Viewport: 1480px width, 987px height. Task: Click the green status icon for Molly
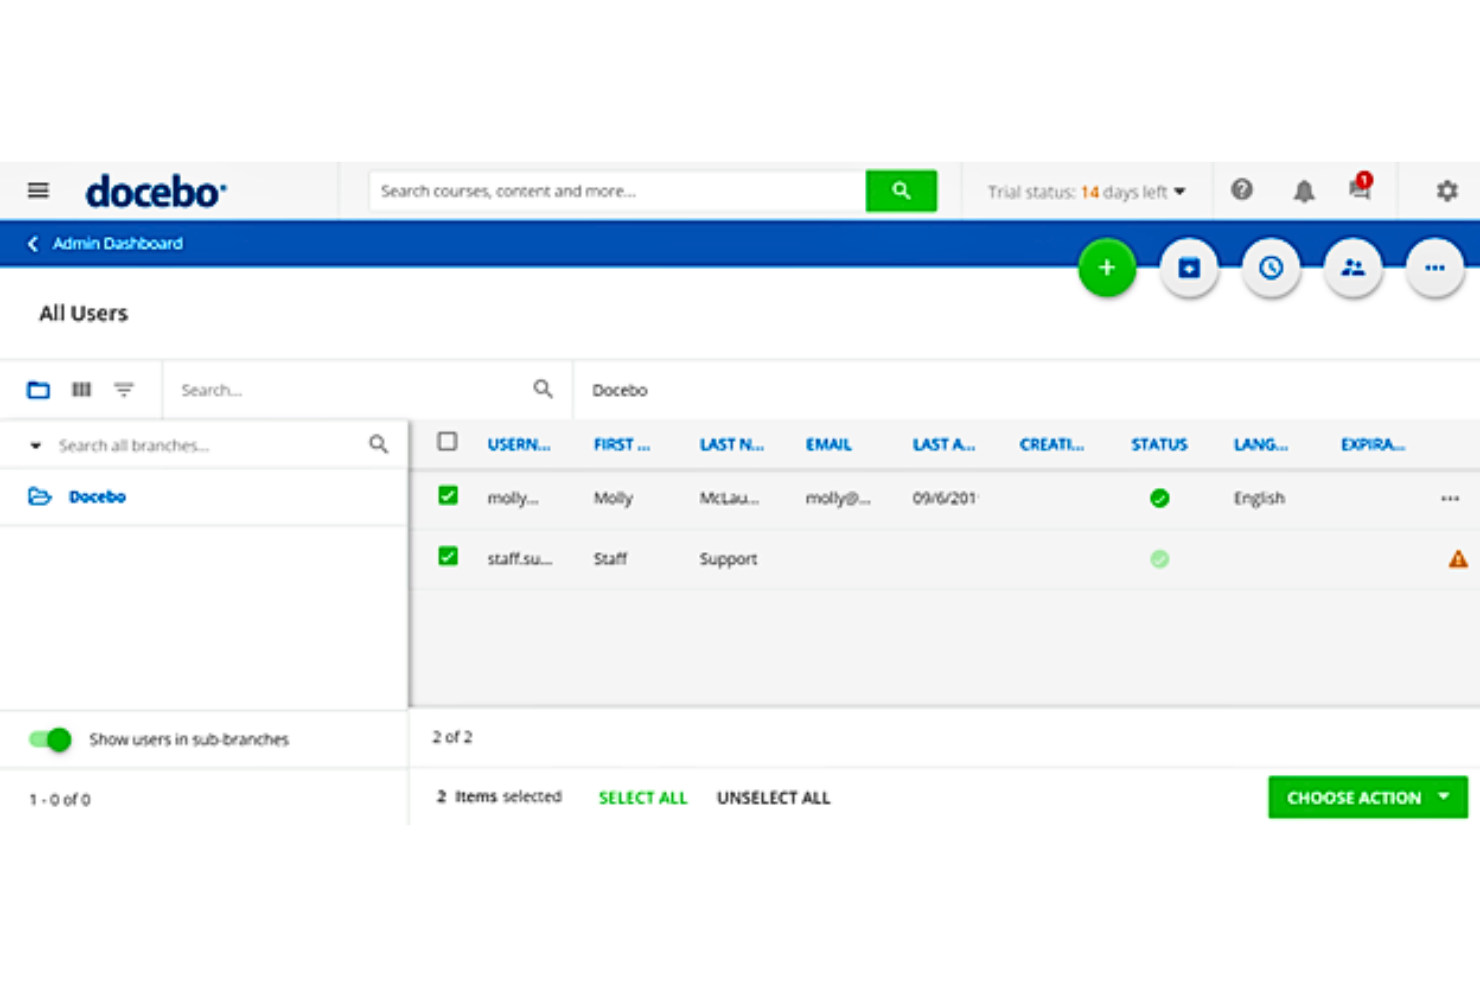pyautogui.click(x=1159, y=498)
